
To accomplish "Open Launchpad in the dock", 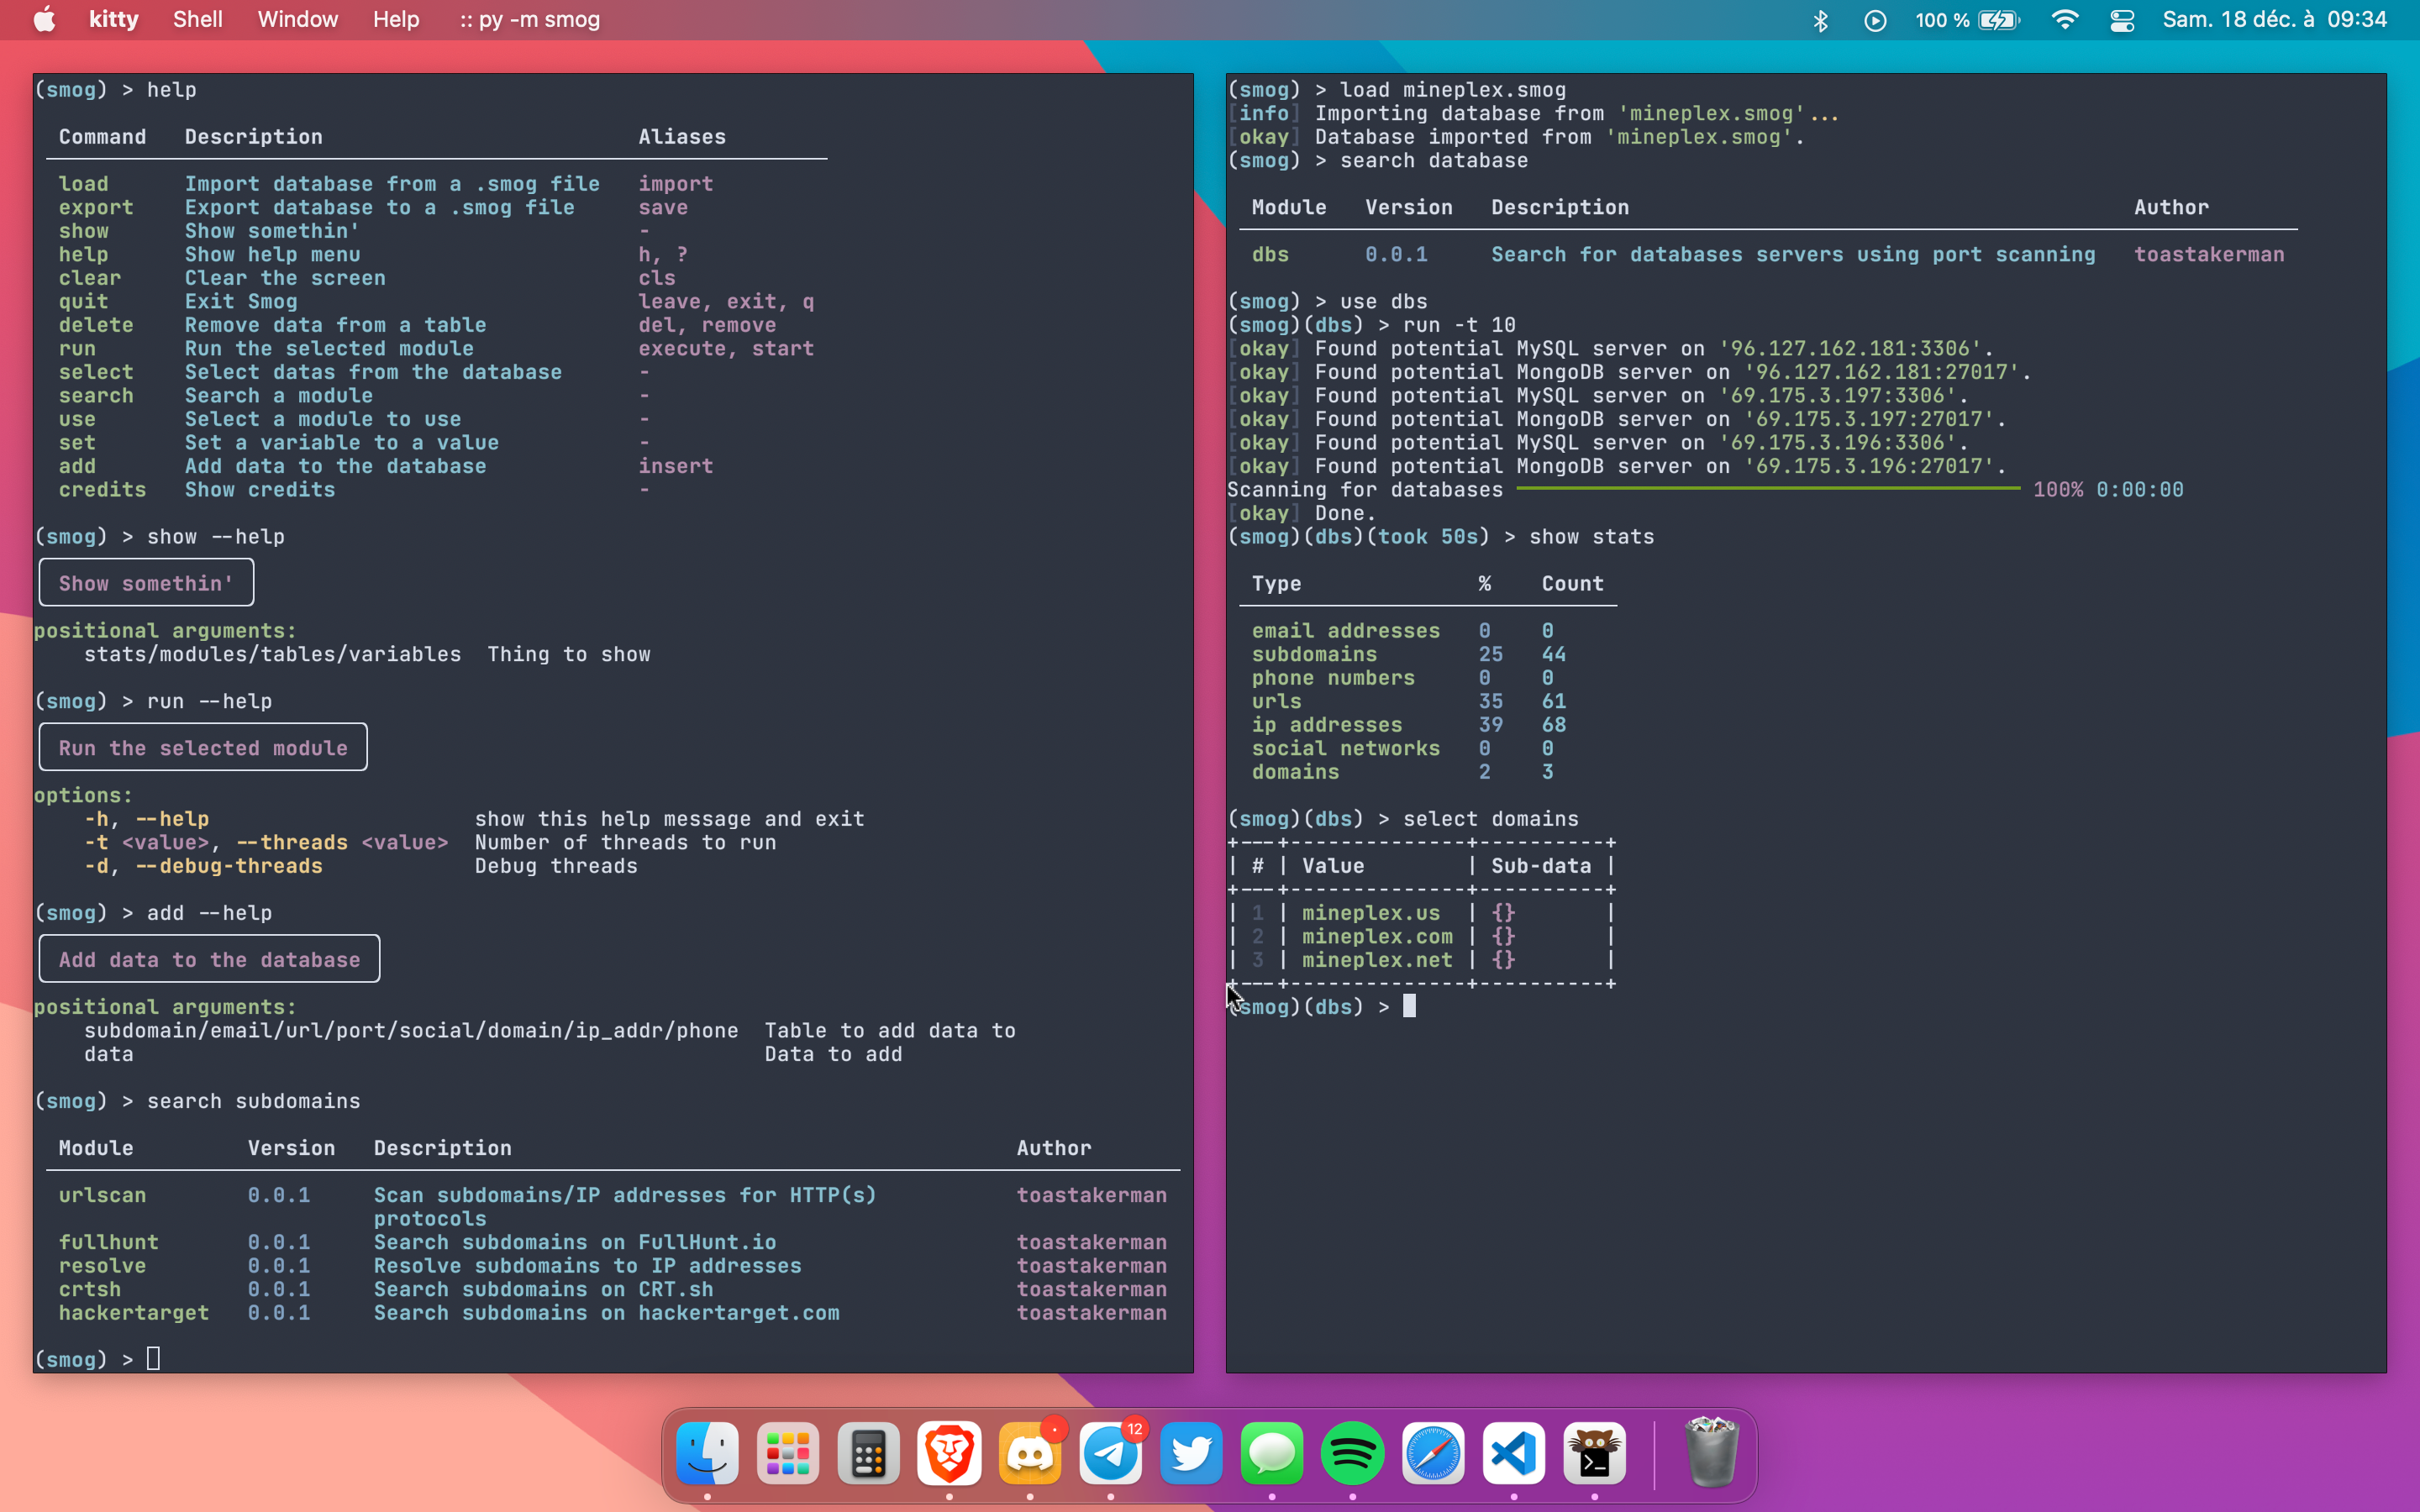I will [x=788, y=1453].
